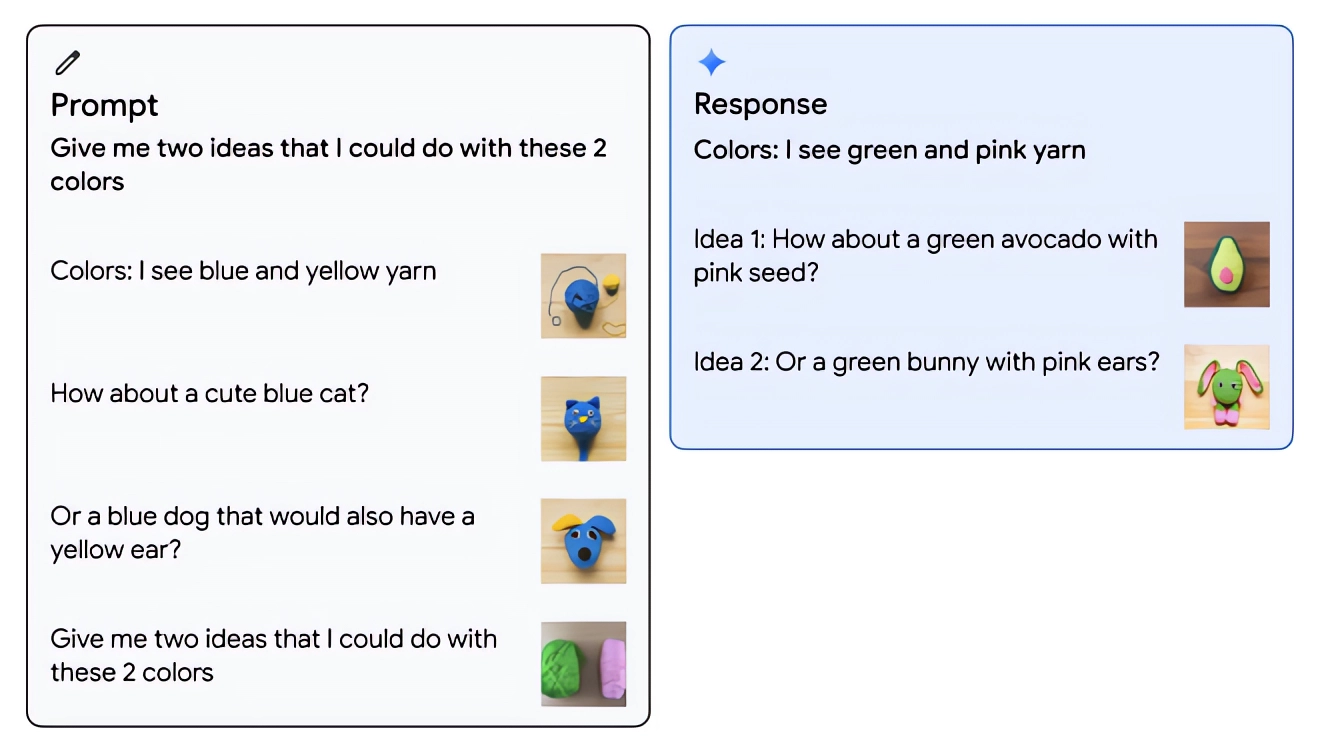Click the bottom "Give me two ideas" text

[x=273, y=655]
